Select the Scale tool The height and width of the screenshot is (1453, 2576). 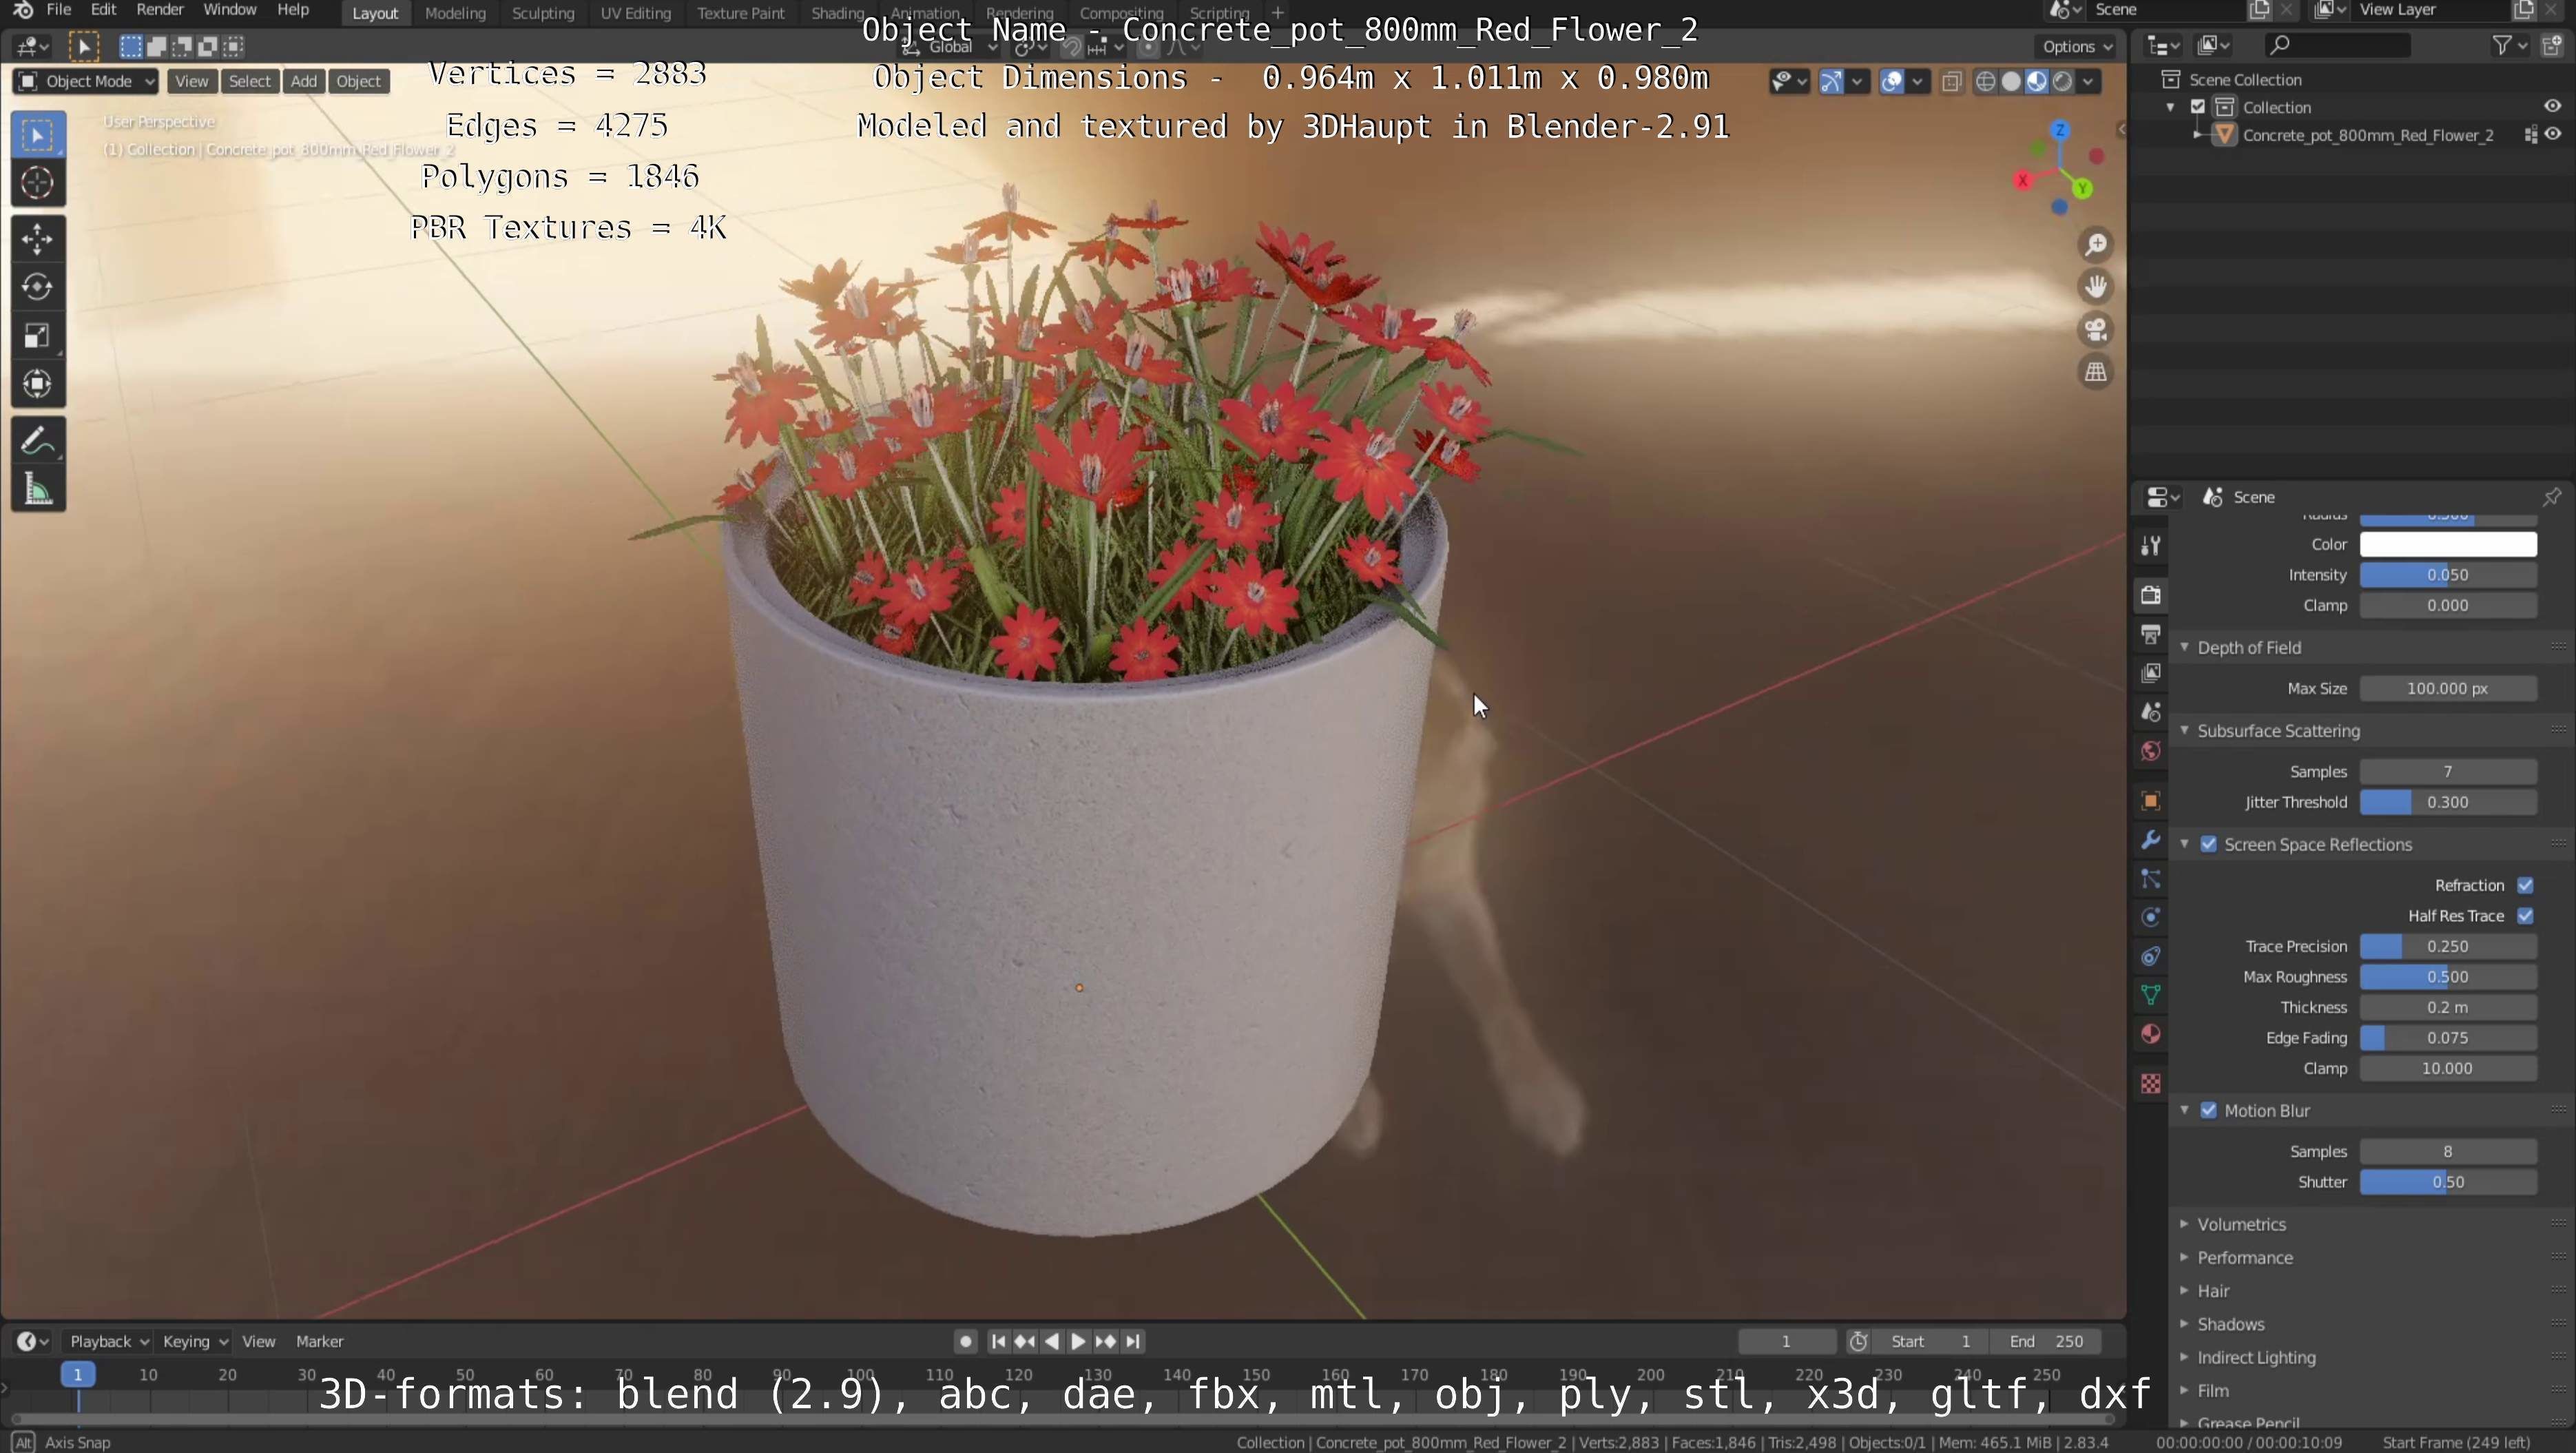38,336
